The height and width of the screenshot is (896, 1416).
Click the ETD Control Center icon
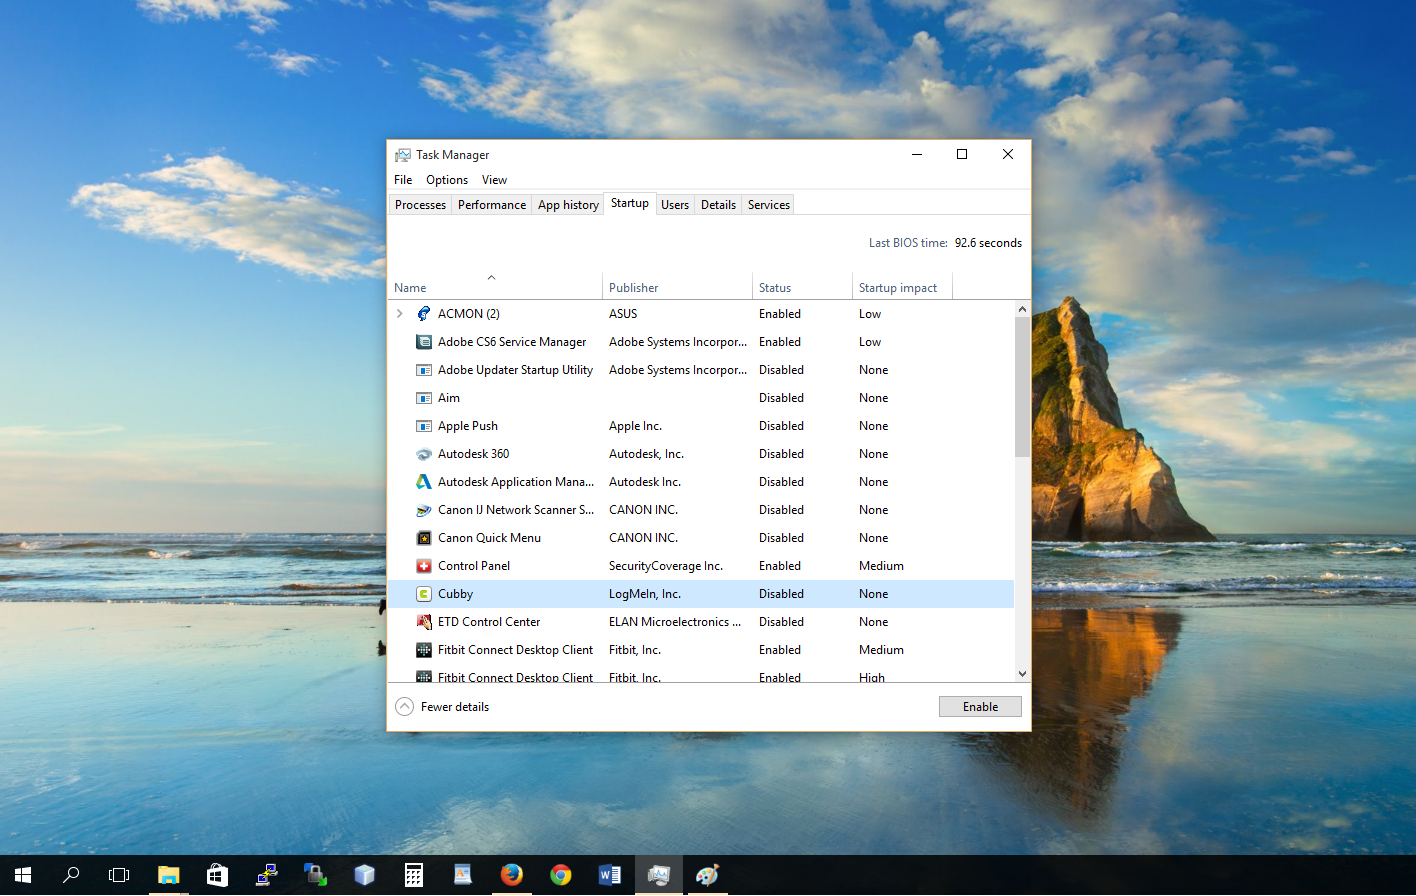point(423,621)
